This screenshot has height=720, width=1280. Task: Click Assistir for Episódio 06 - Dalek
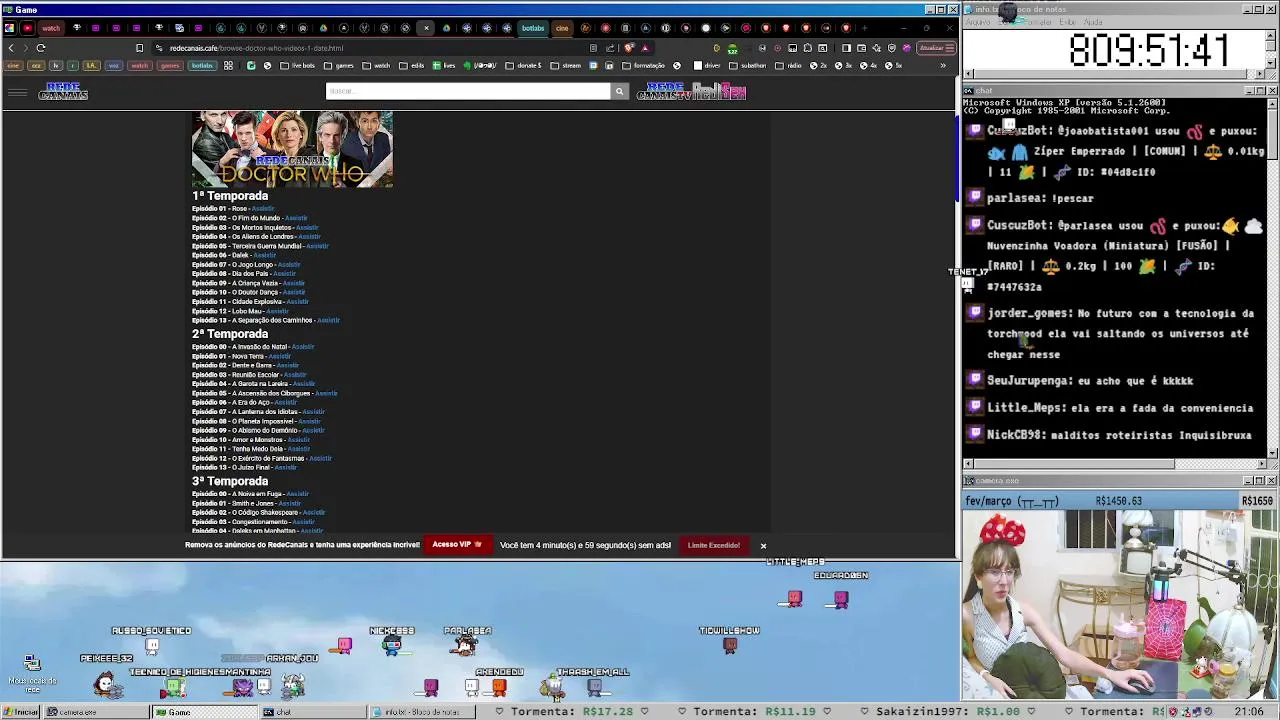coord(264,255)
